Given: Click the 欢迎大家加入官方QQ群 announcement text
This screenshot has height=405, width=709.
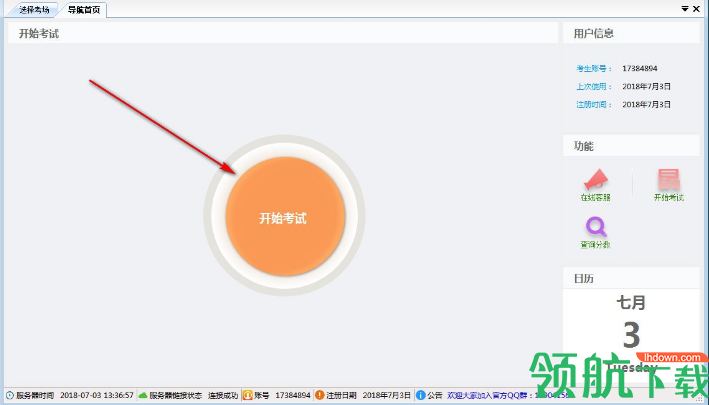Looking at the screenshot, I should coord(487,395).
